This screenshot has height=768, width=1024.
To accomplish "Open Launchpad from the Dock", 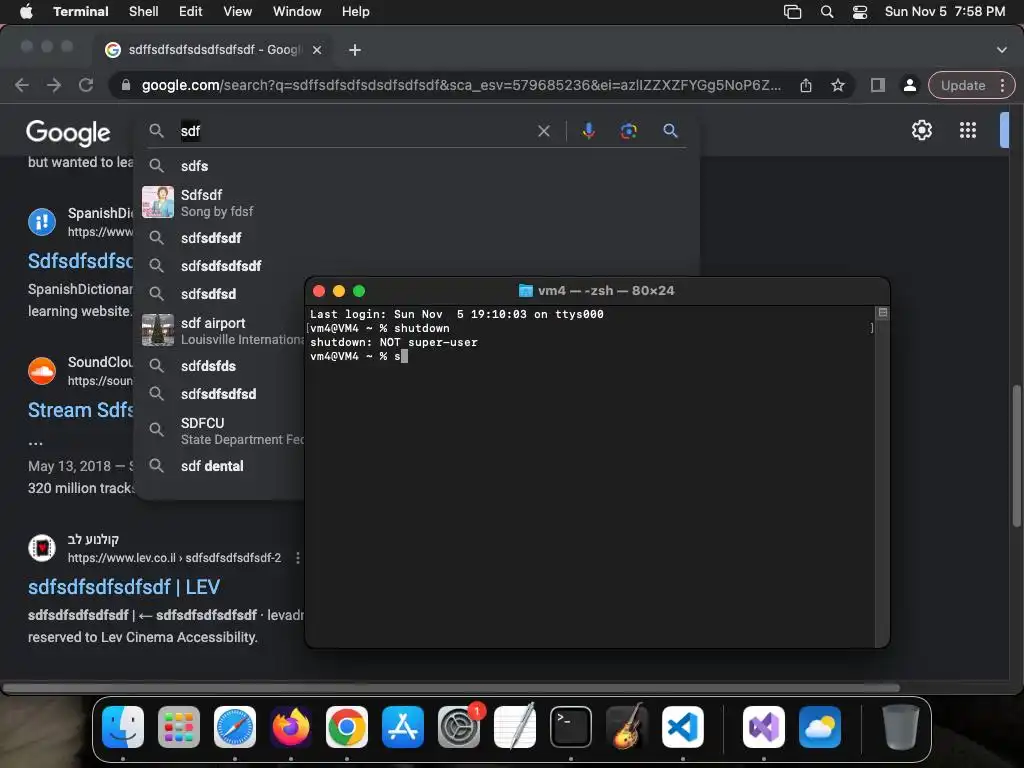I will [179, 727].
